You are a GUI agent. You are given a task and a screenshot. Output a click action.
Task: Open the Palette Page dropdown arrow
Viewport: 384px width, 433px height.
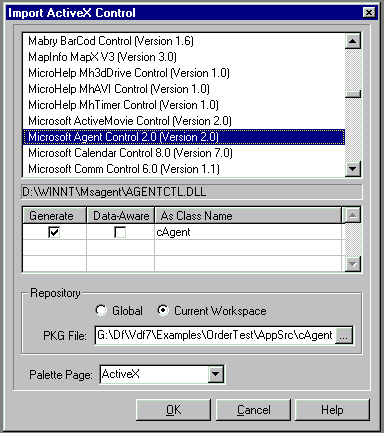[216, 374]
